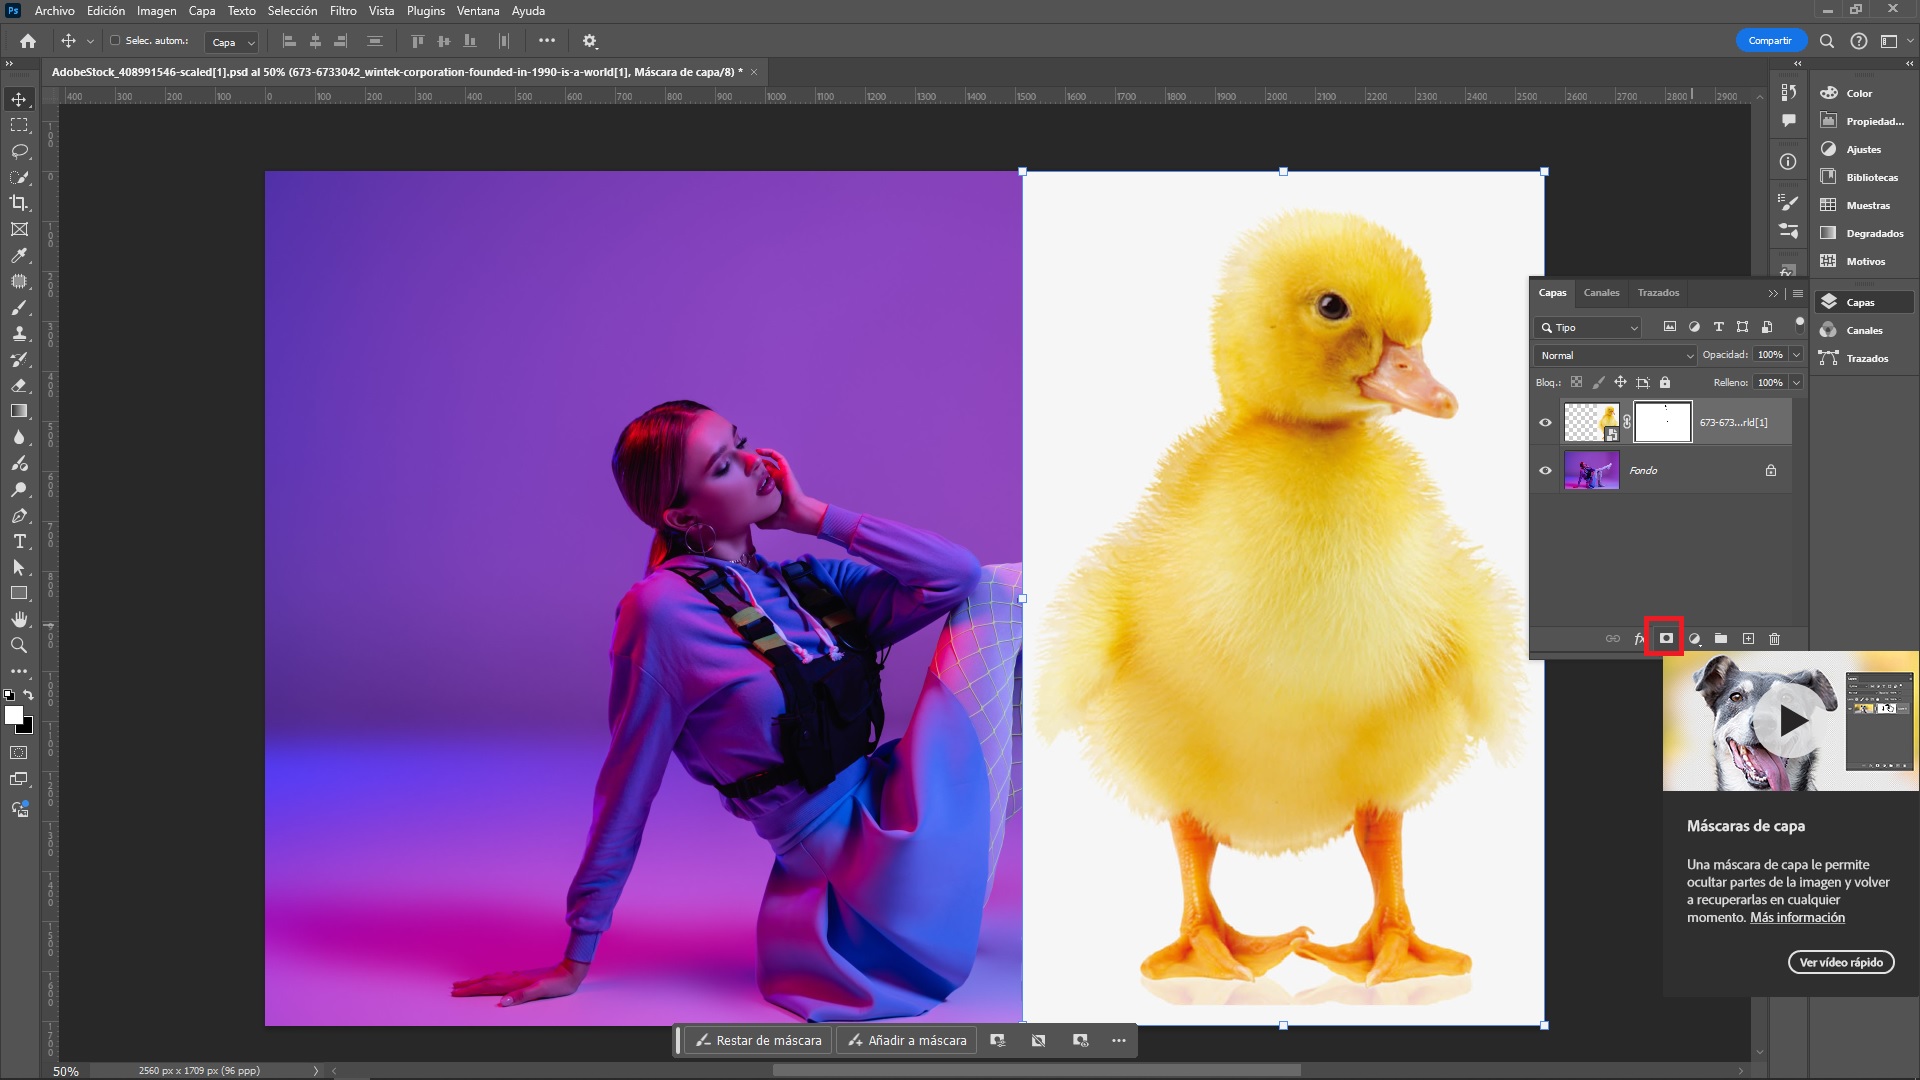Collapse the Capas panel with double chevron
Screen dimensions: 1920x1080
coord(1773,293)
